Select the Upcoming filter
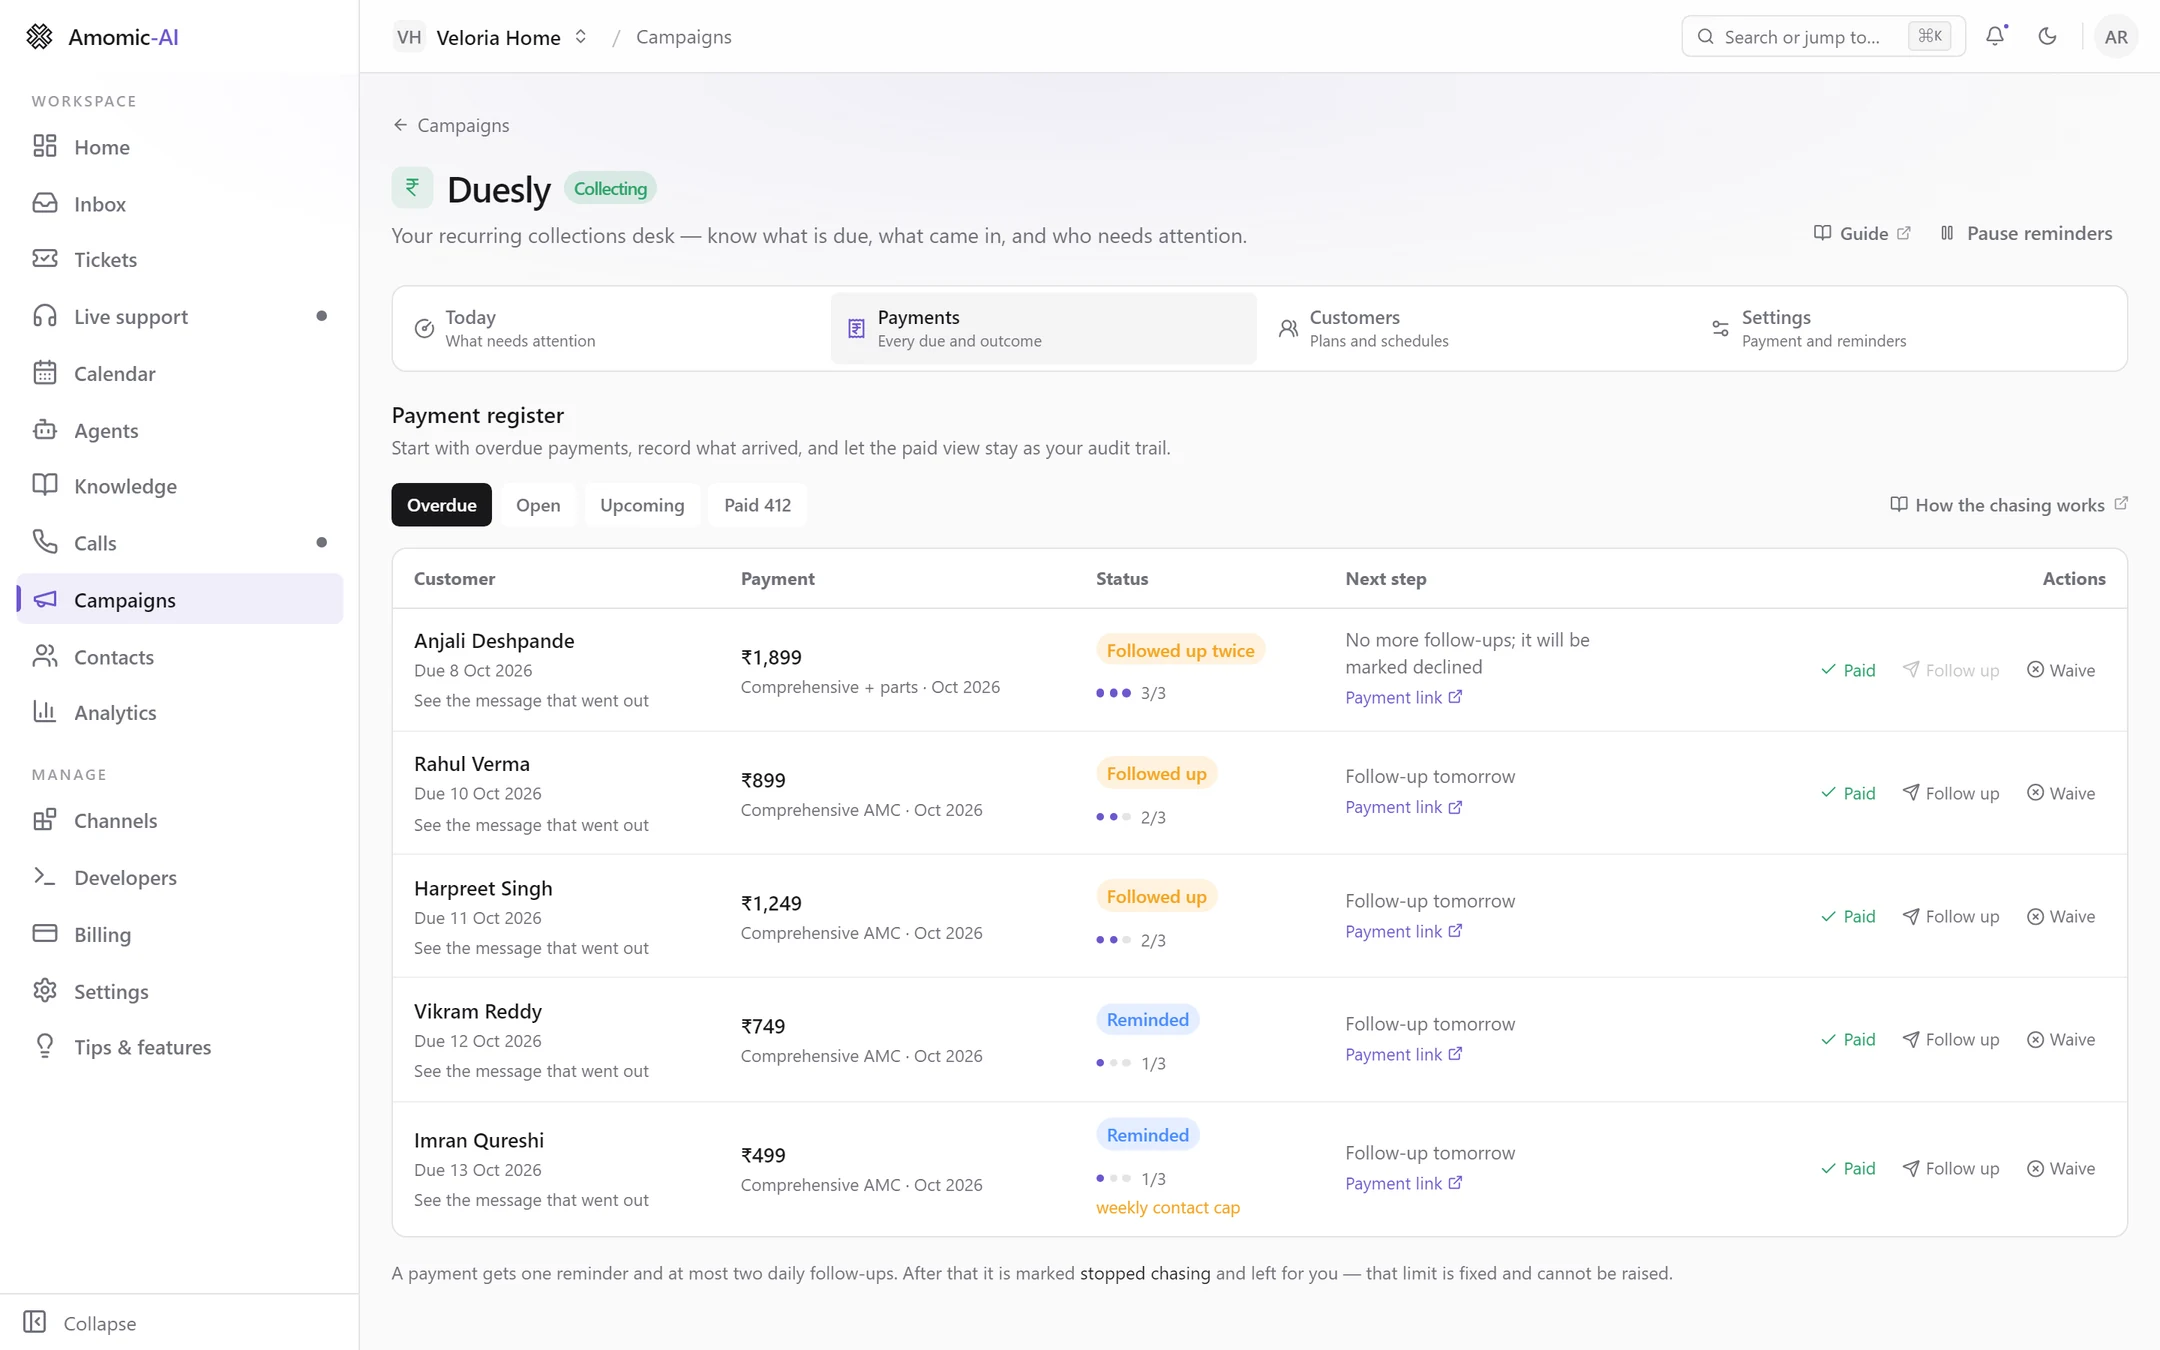The height and width of the screenshot is (1350, 2160). [x=642, y=505]
